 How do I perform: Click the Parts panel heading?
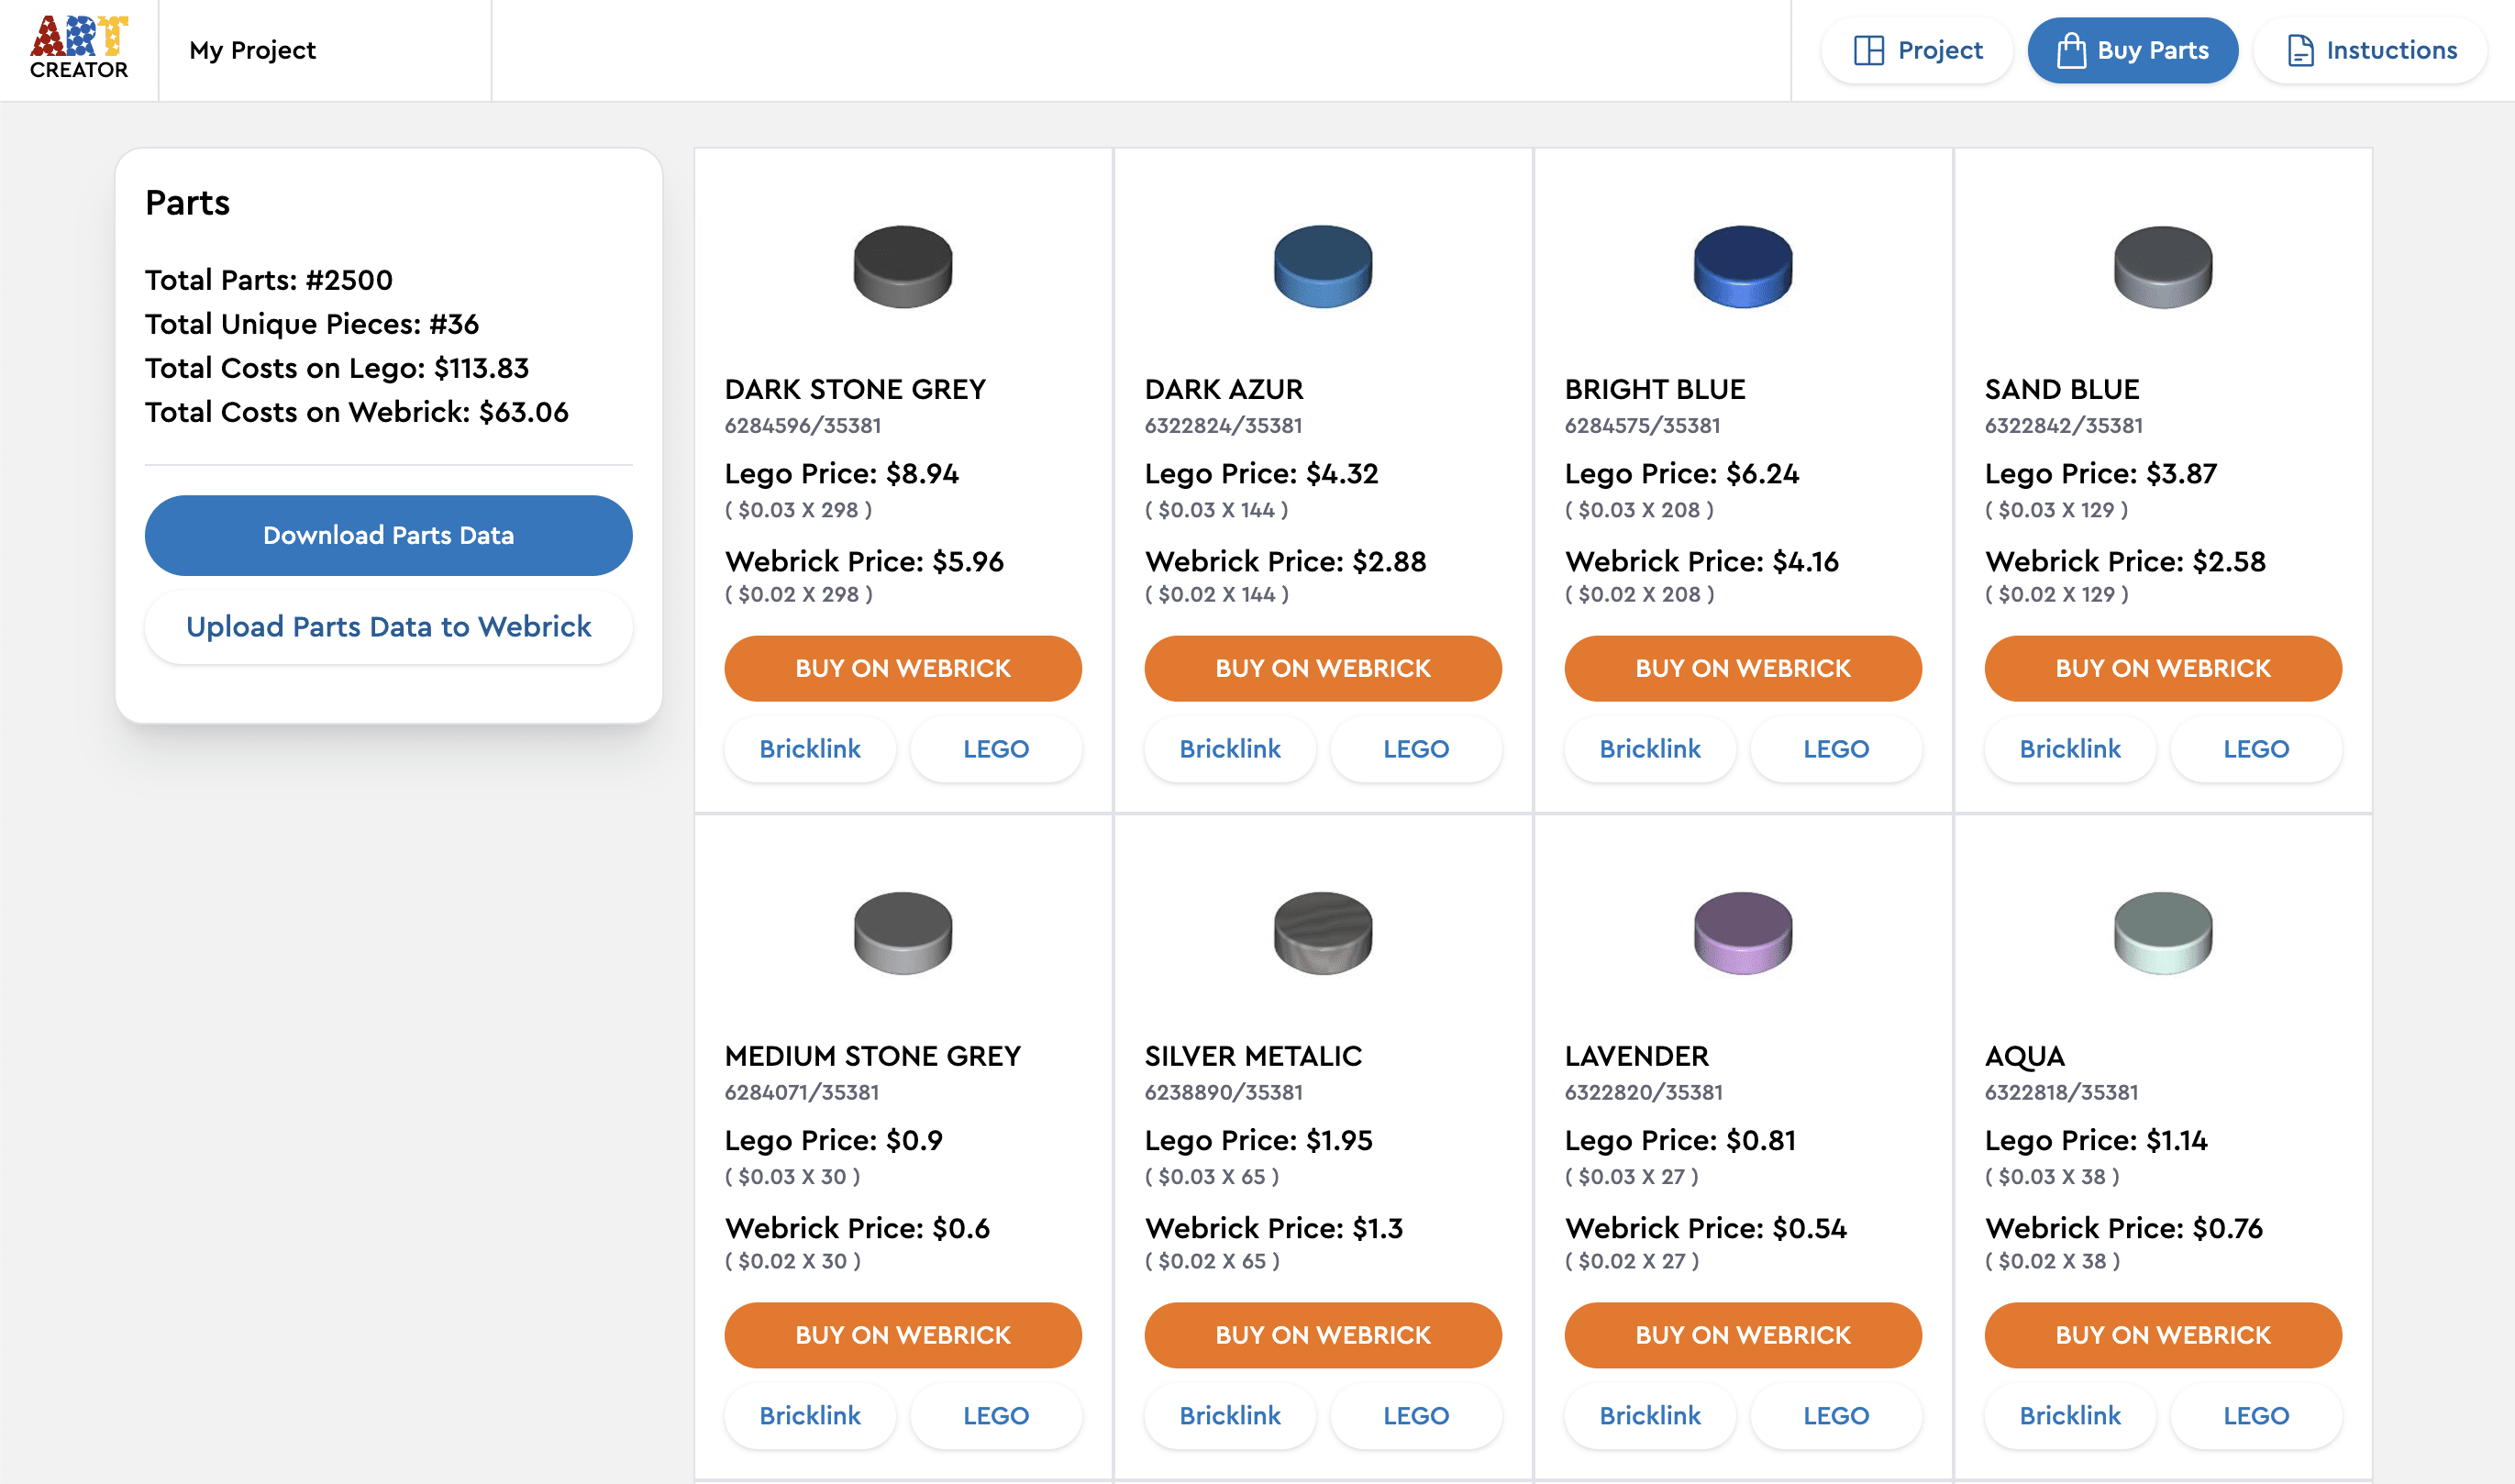[x=187, y=203]
